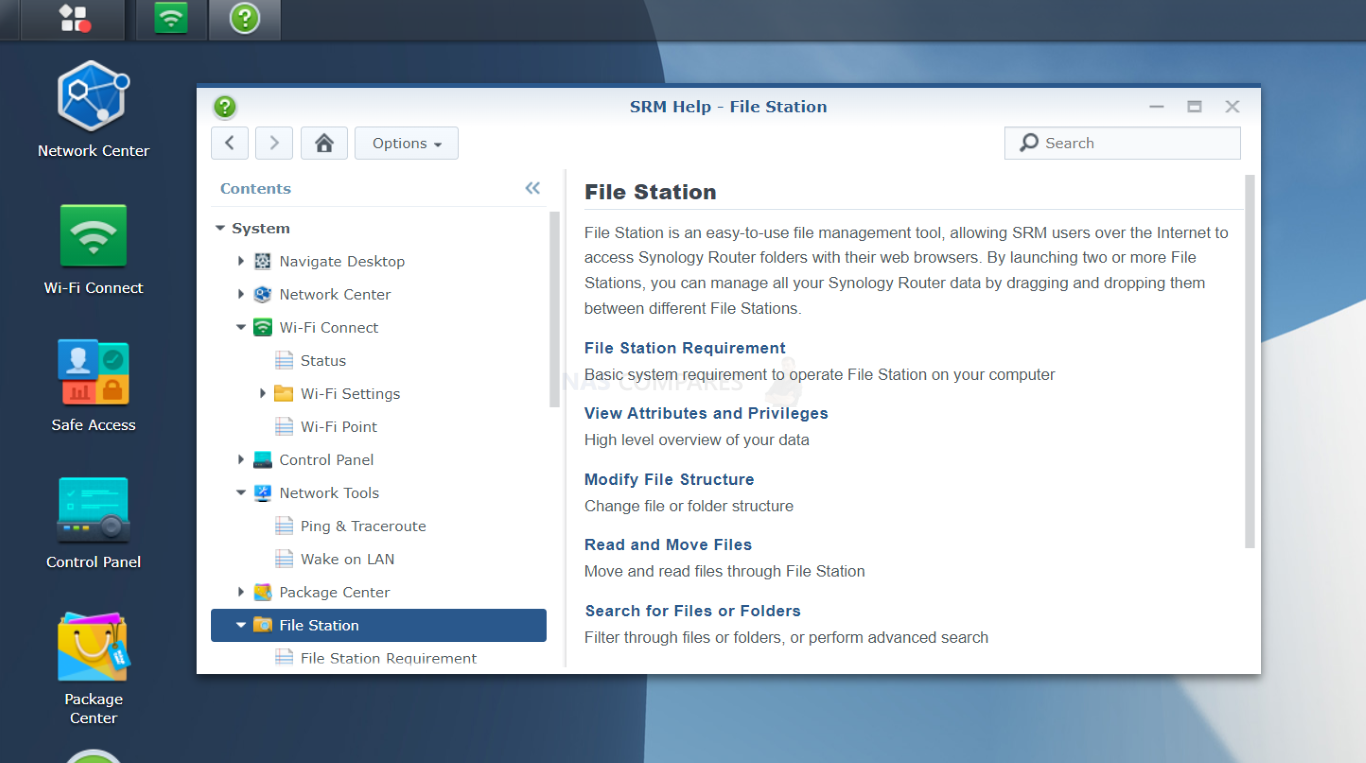Open the main menu icon in the taskbar
The width and height of the screenshot is (1366, 763).
pyautogui.click(x=73, y=18)
